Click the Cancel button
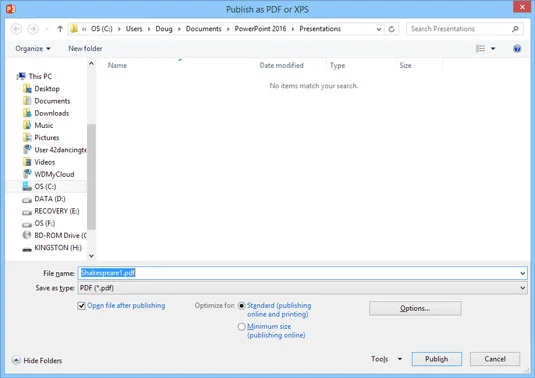Screen dimensions: 535x378 point(495,359)
